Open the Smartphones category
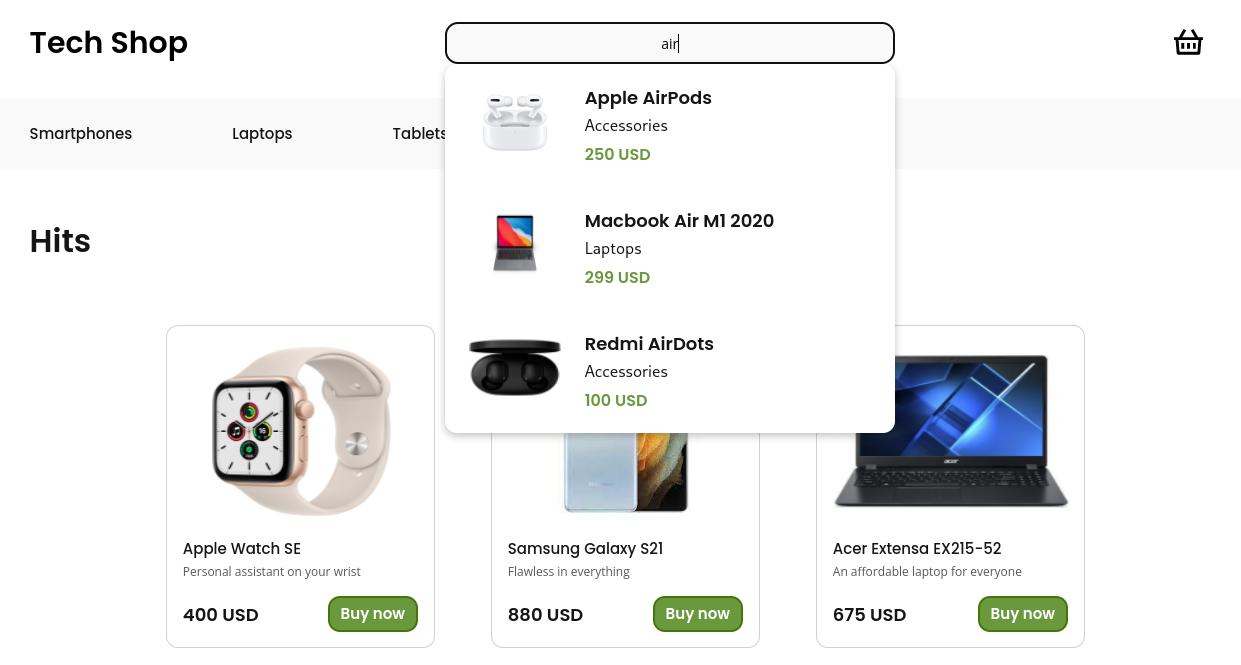The width and height of the screenshot is (1241, 665). pyautogui.click(x=80, y=133)
